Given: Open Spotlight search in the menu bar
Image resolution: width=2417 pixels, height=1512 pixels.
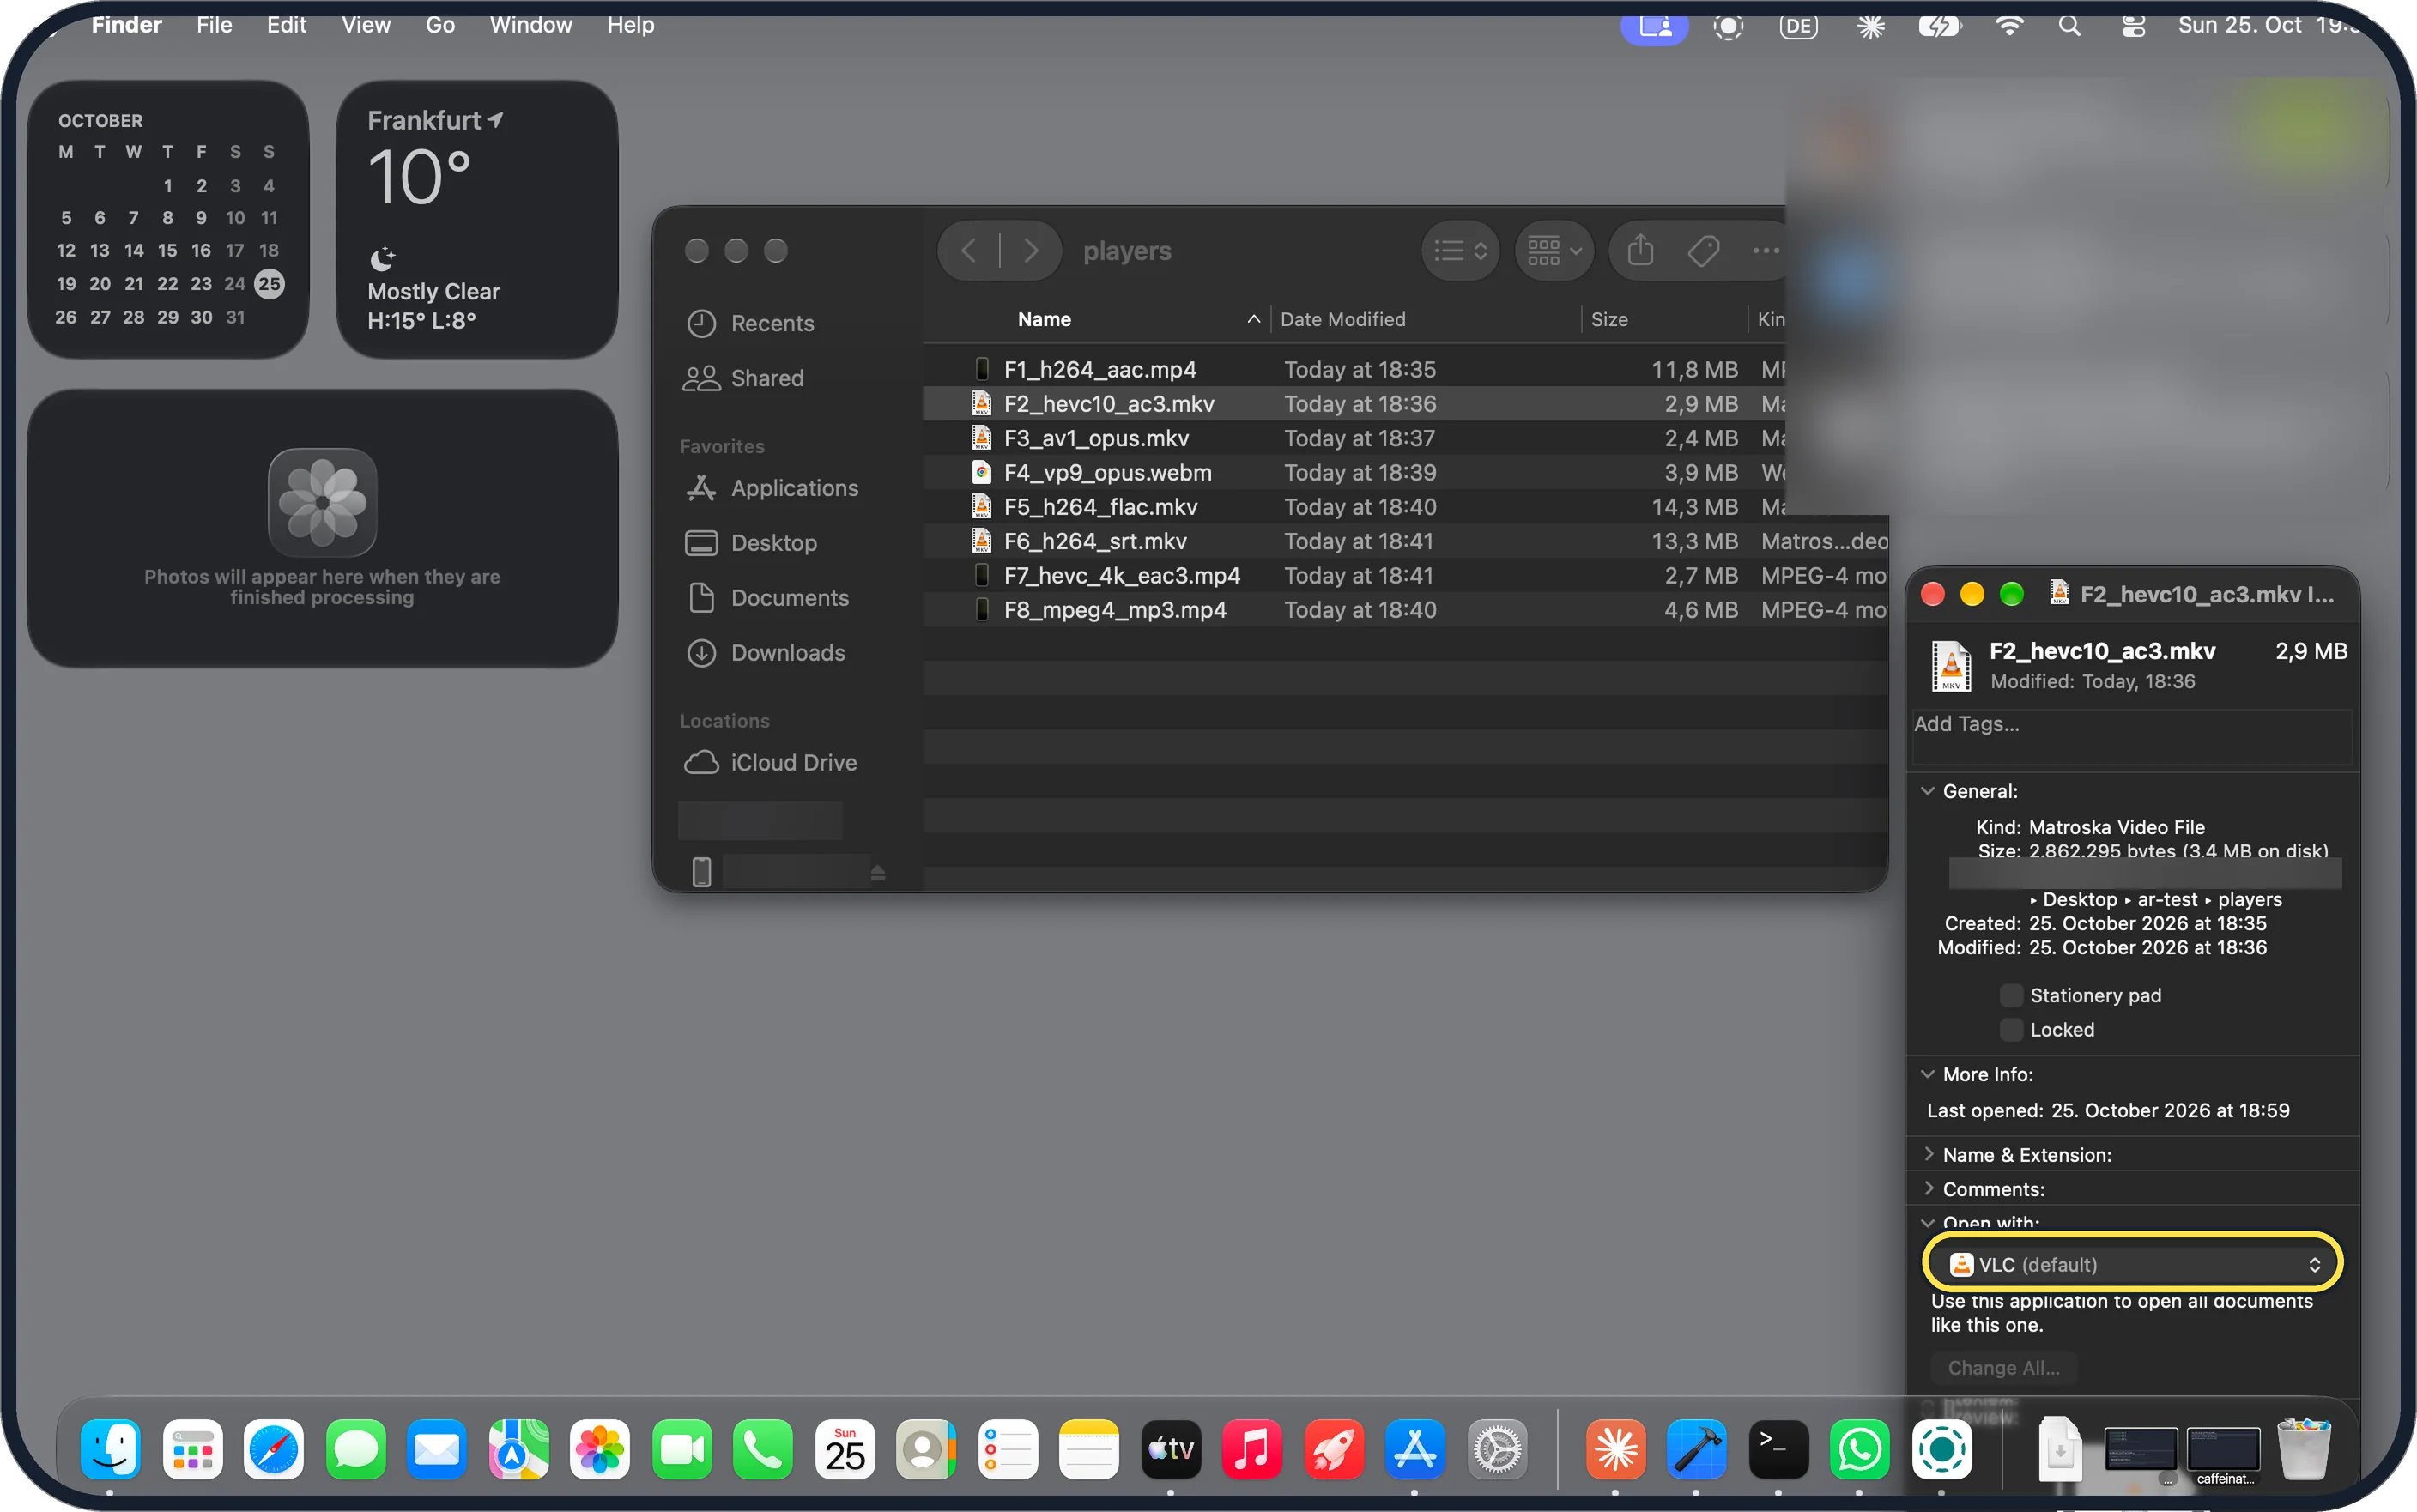Looking at the screenshot, I should (x=2069, y=26).
